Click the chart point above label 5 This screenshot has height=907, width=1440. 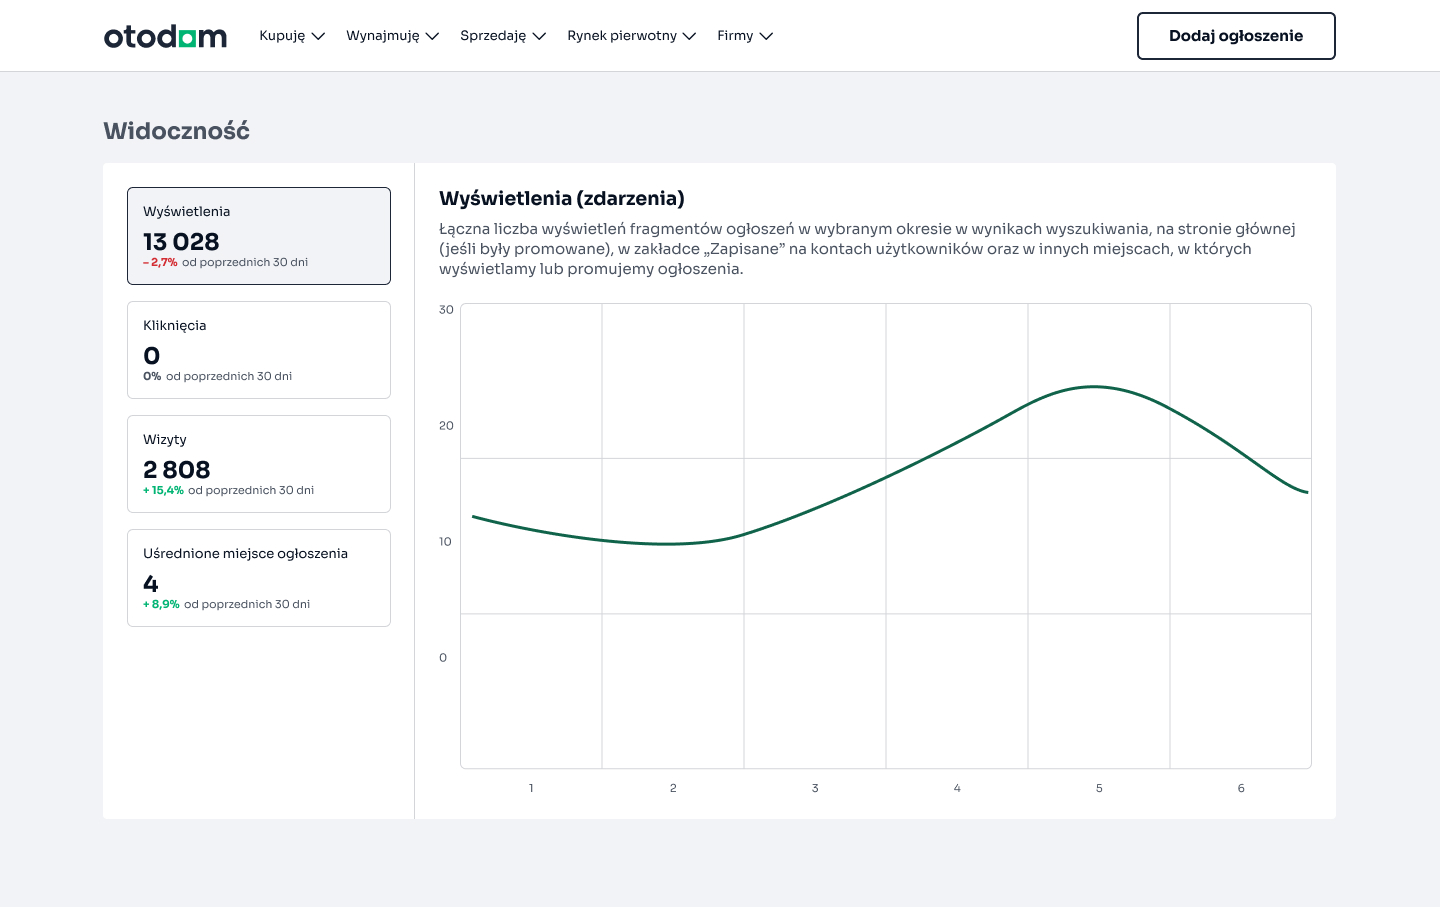pos(1099,388)
